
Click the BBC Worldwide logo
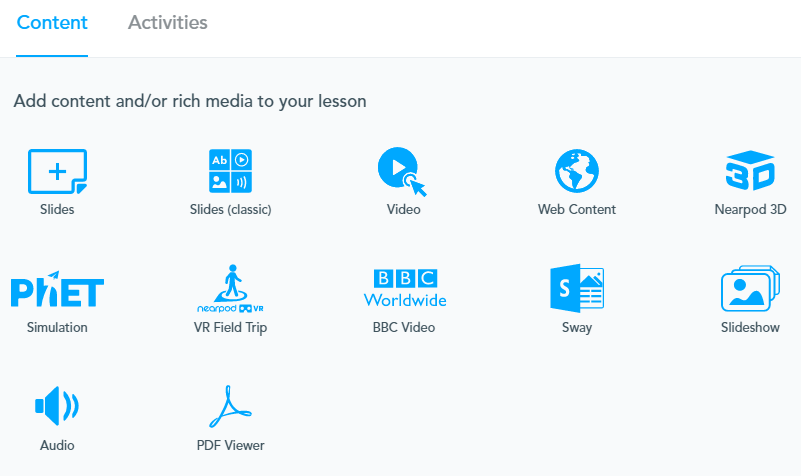point(404,288)
